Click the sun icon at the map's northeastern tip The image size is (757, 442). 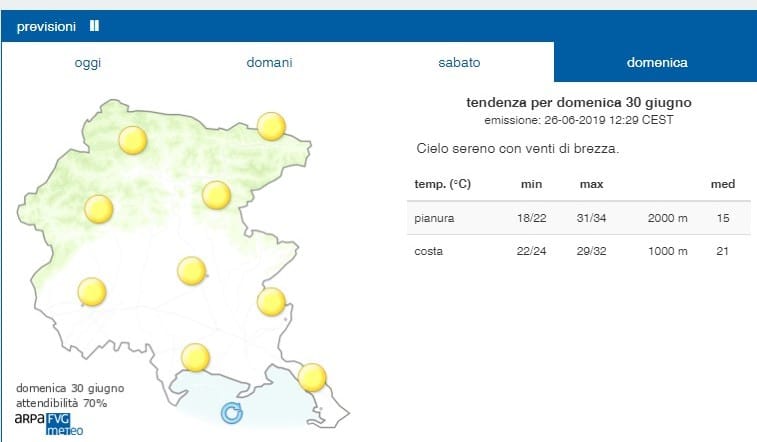pyautogui.click(x=272, y=126)
